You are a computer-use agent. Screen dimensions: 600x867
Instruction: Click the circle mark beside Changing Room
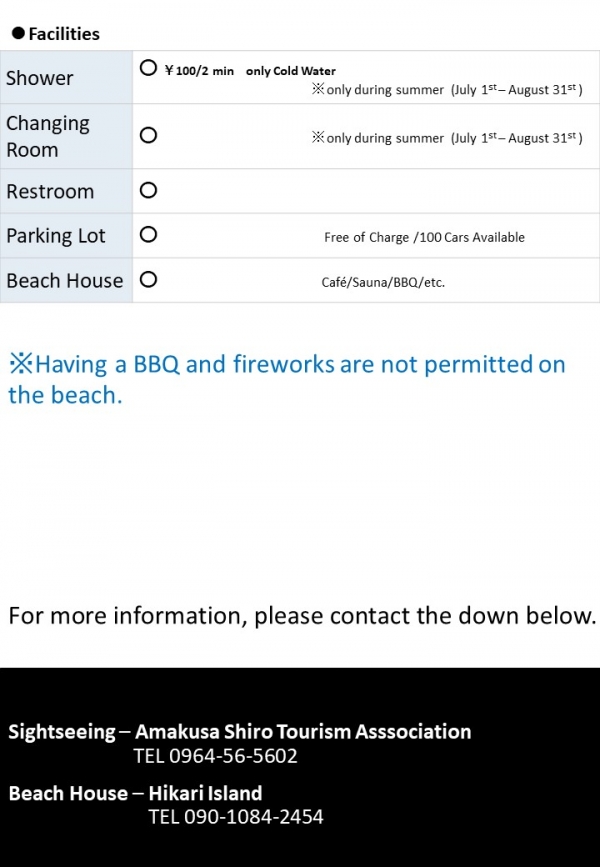tap(148, 135)
